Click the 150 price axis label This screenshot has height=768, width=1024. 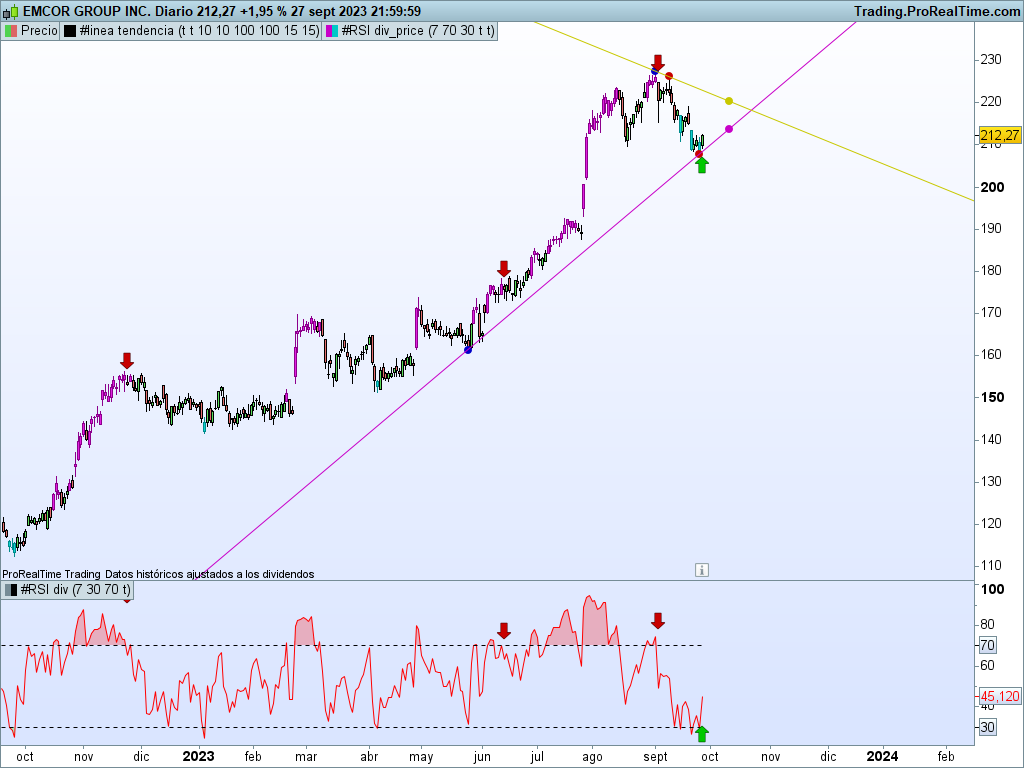click(x=992, y=397)
